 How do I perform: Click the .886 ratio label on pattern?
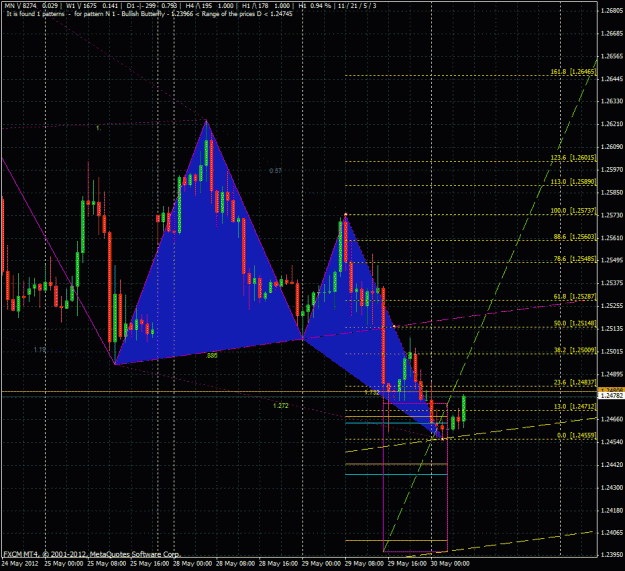(x=212, y=356)
